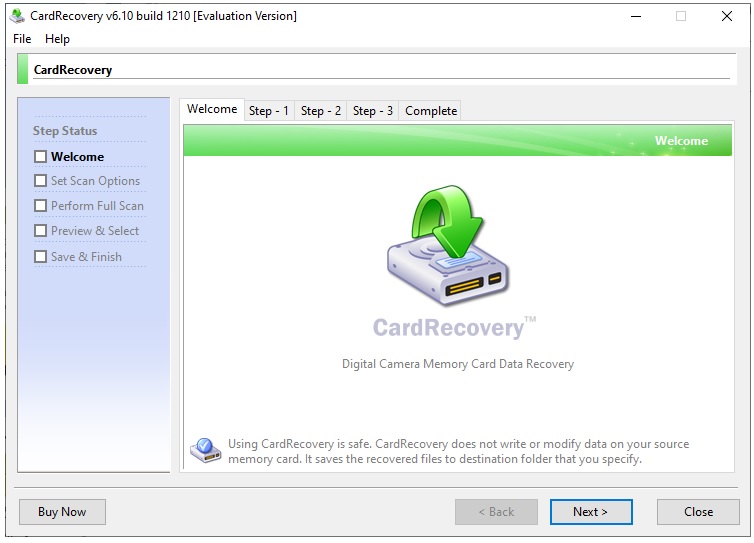The width and height of the screenshot is (754, 543).
Task: Click the CardRecovery title bar app icon
Action: [17, 16]
